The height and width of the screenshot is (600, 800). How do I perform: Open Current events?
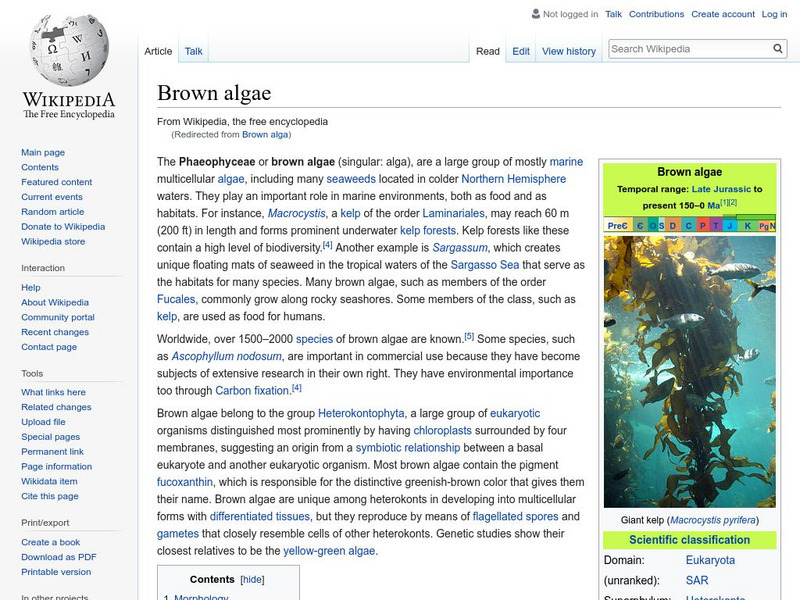[52, 197]
